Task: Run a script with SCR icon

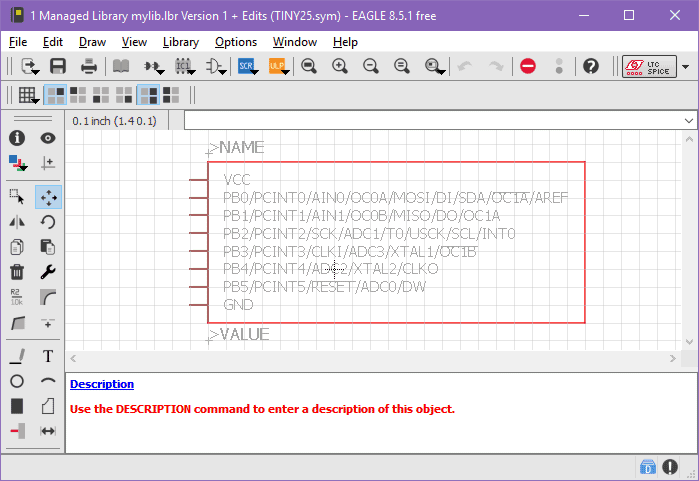Action: [246, 66]
